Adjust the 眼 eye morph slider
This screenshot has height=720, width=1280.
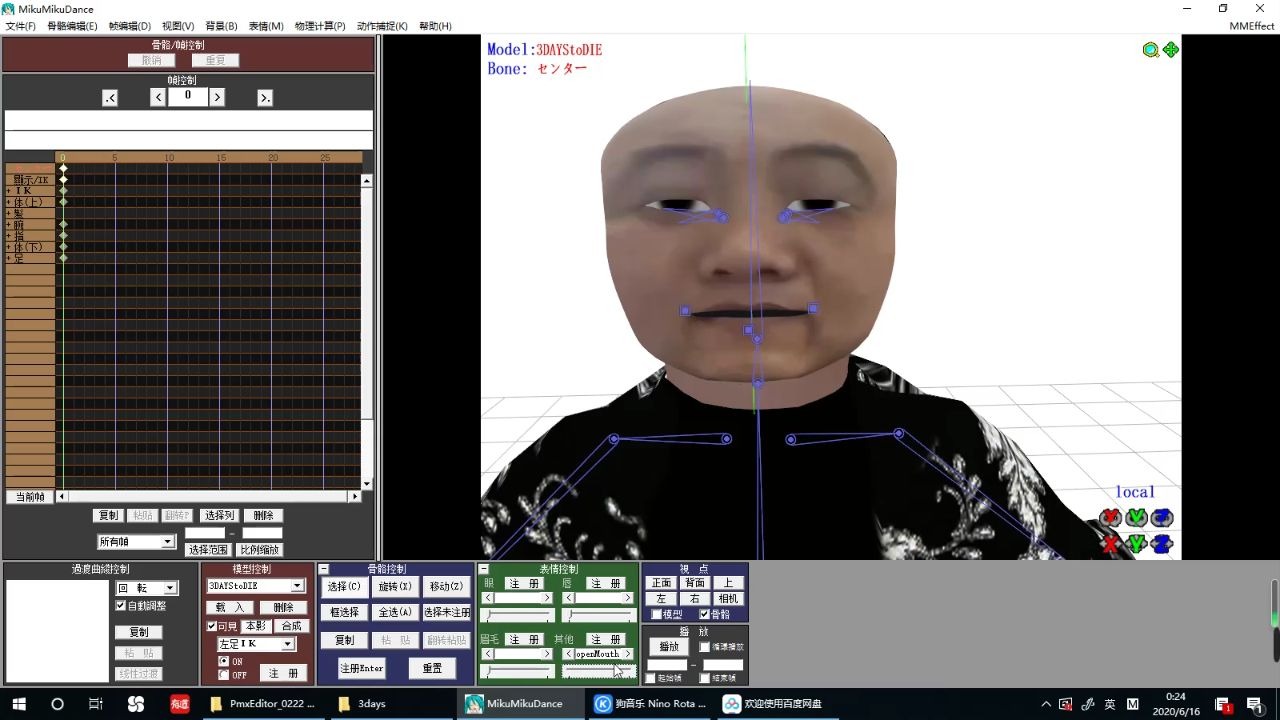518,616
